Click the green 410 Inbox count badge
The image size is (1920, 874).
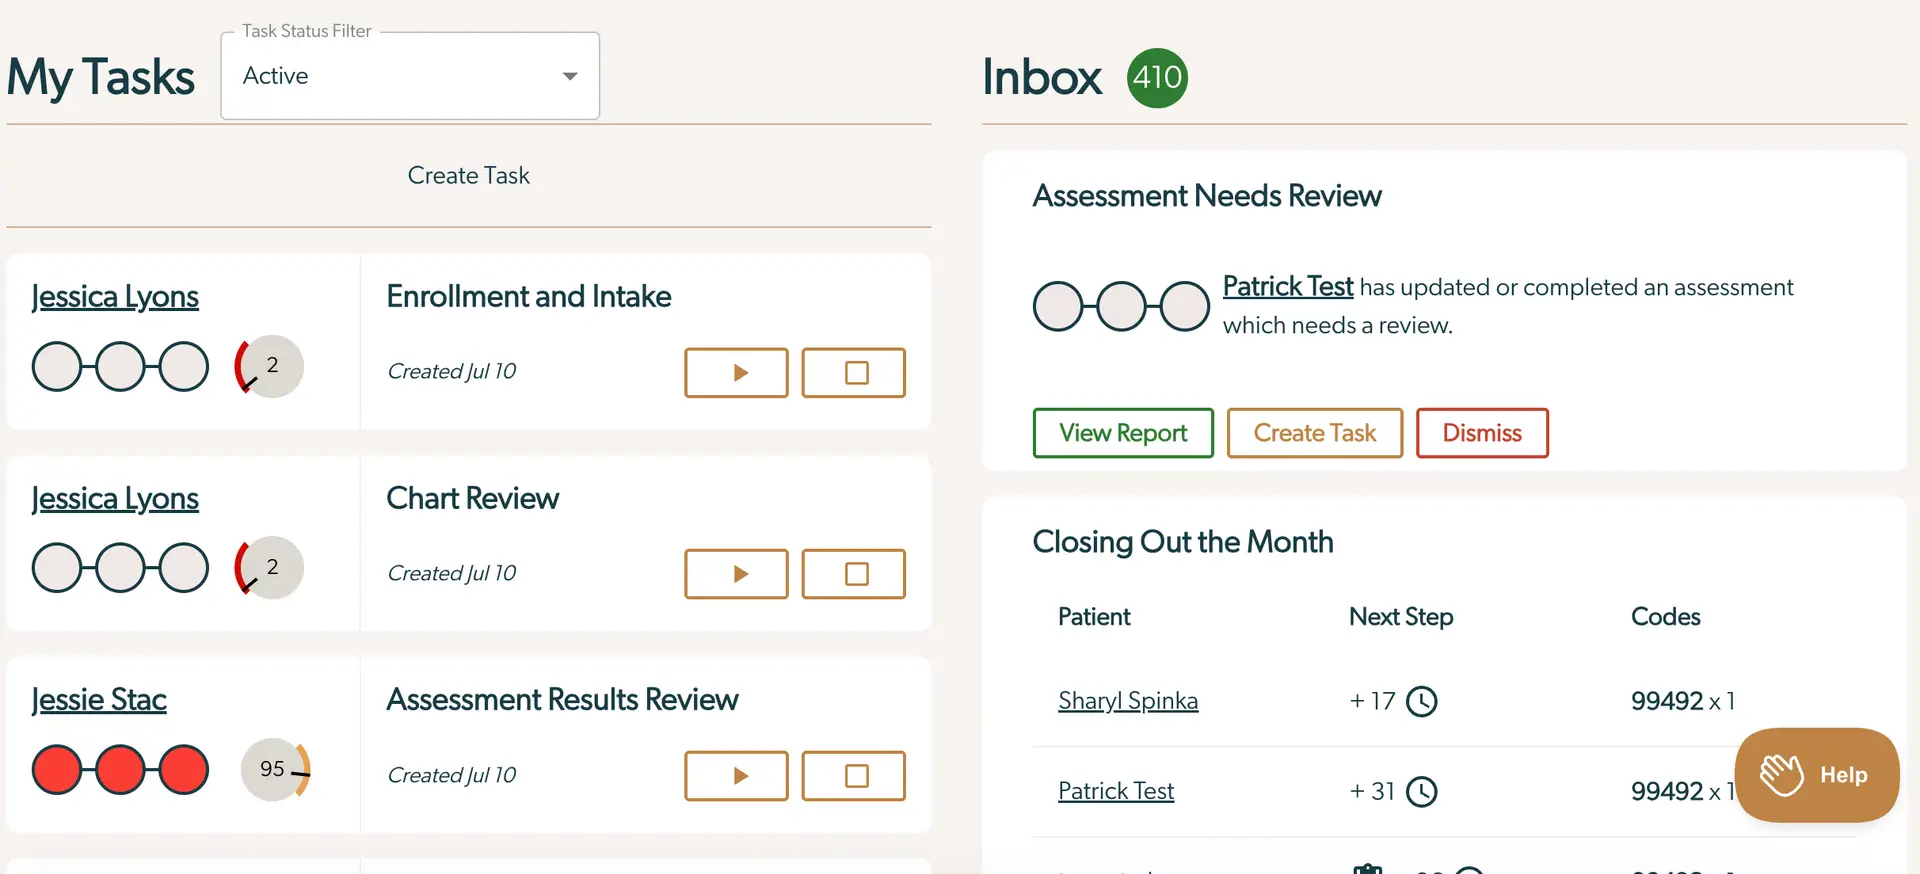click(1156, 77)
